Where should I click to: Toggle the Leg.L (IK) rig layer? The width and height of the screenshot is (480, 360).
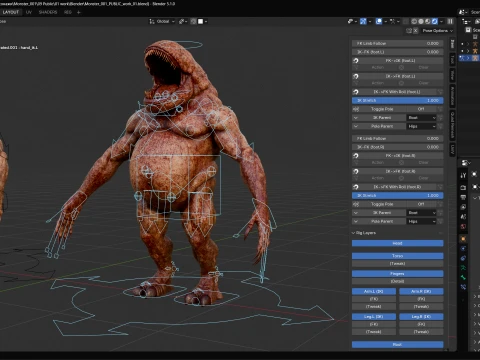click(374, 316)
